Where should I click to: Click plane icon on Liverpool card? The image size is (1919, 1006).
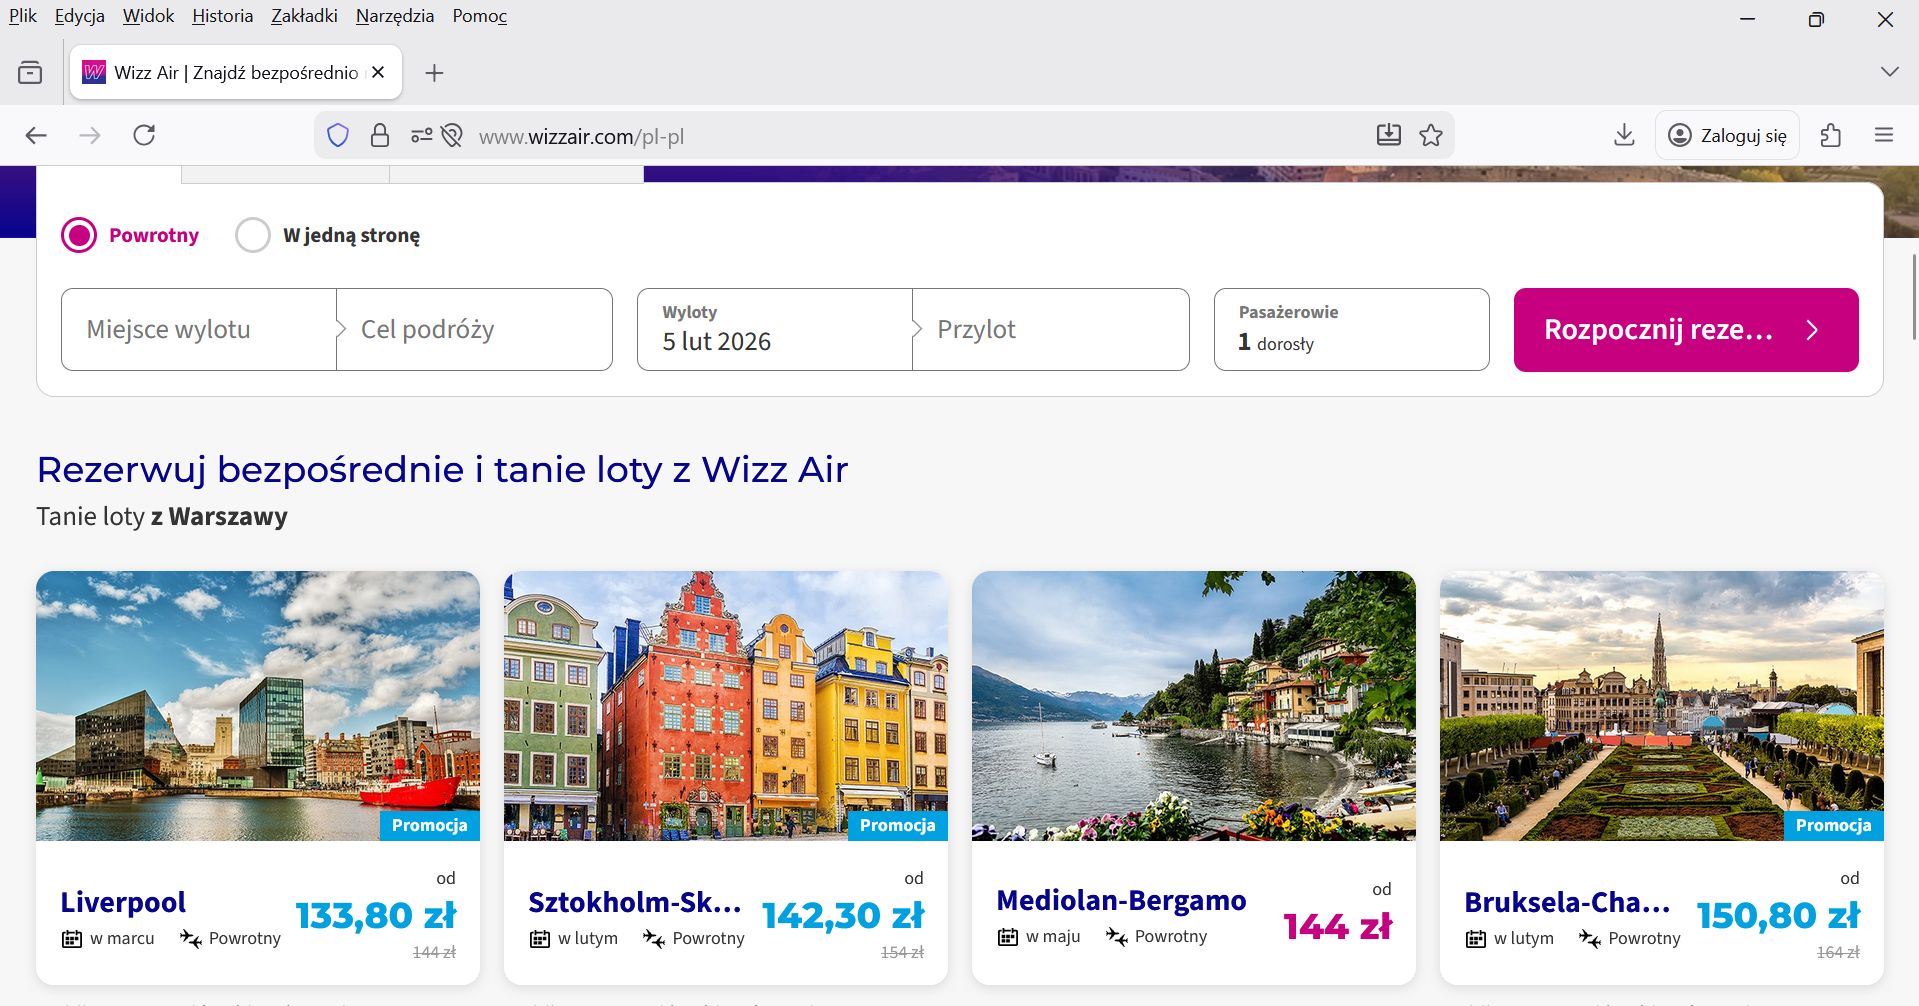190,938
